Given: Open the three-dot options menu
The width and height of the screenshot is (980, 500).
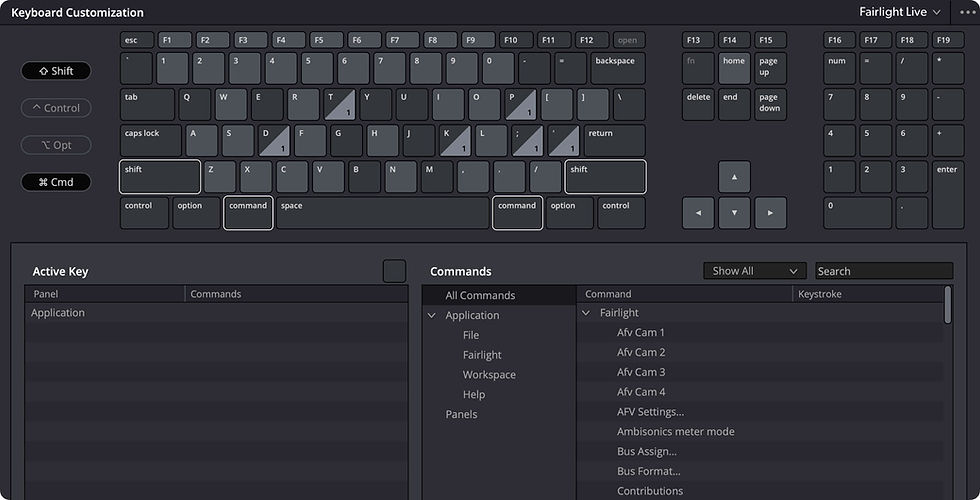Looking at the screenshot, I should point(966,12).
